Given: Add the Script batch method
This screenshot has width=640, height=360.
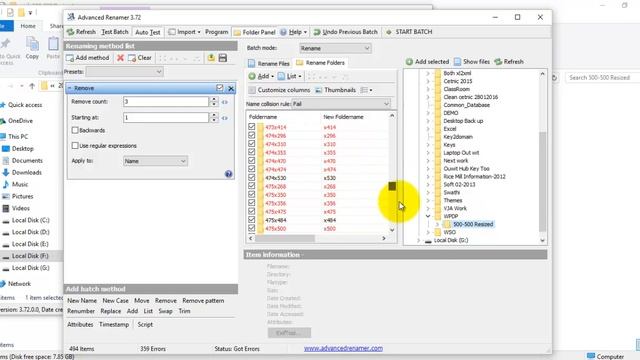Looking at the screenshot, I should [145, 325].
